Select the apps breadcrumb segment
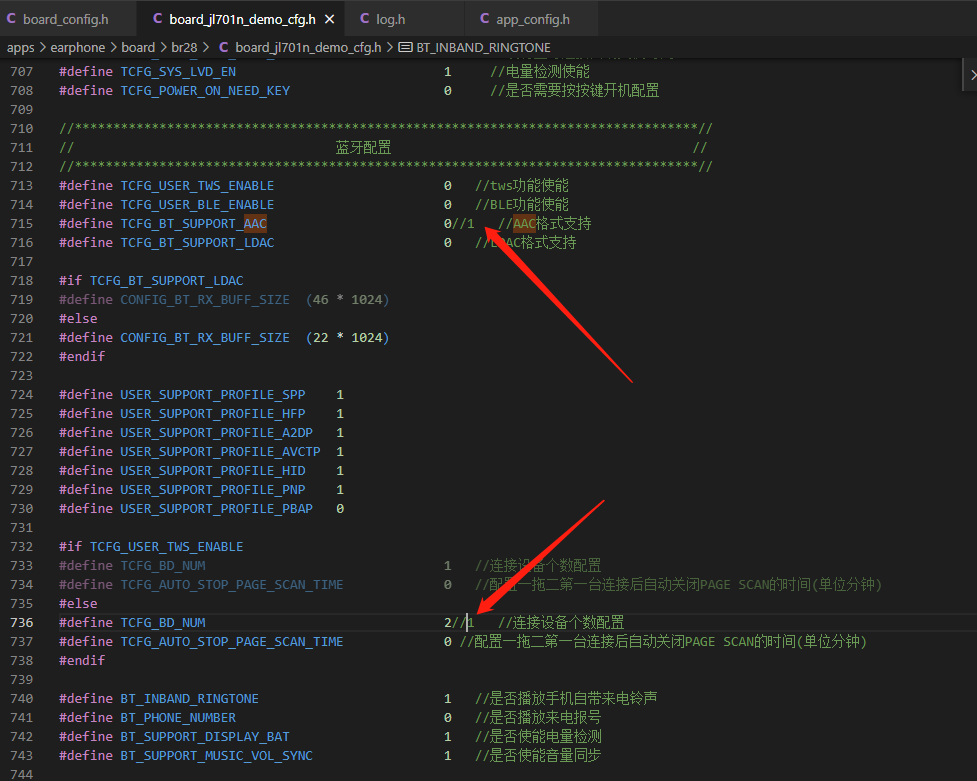Screen dimensions: 977x781 click(x=21, y=47)
